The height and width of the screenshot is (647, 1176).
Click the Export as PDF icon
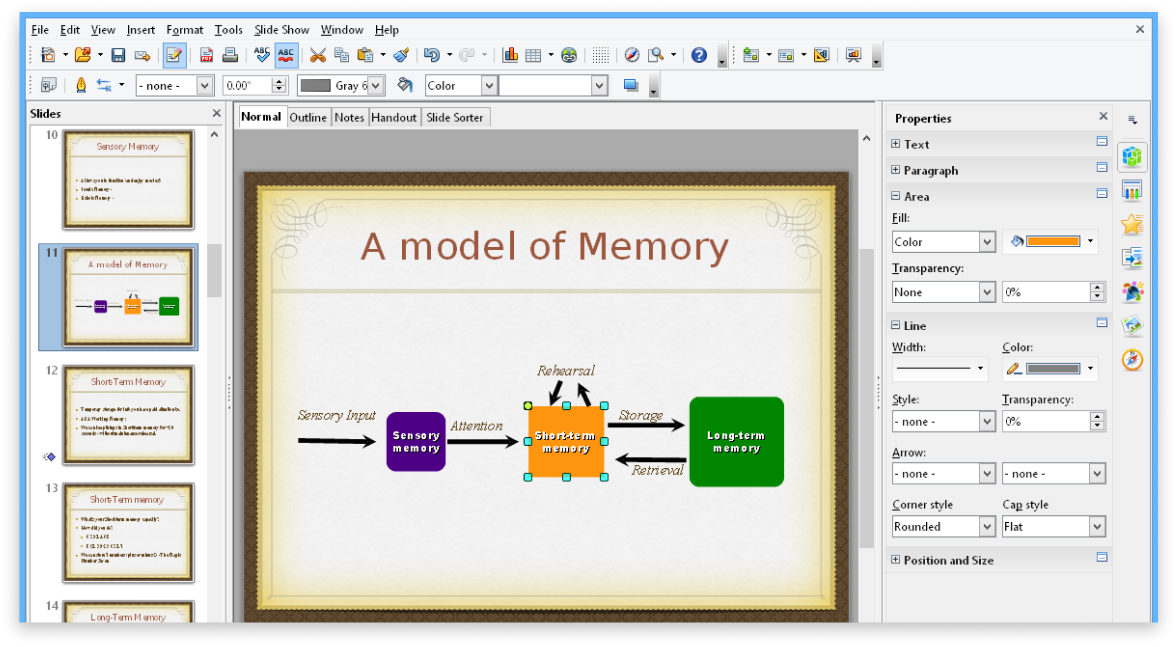pyautogui.click(x=206, y=56)
